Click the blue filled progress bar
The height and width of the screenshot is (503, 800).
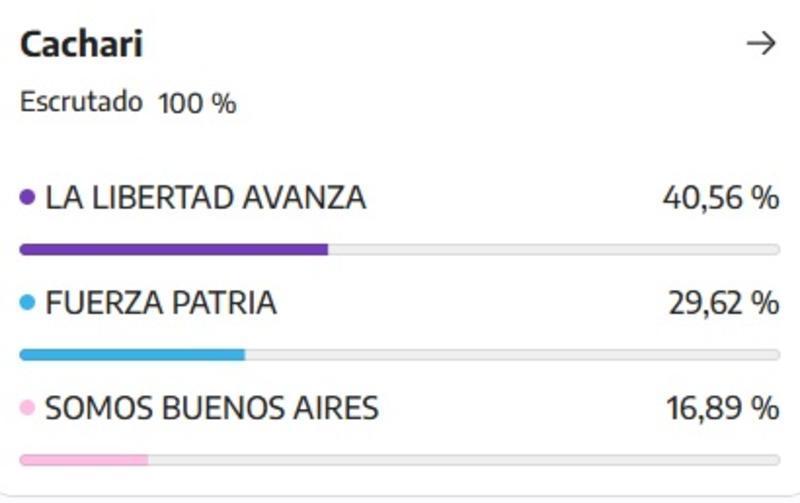tap(132, 355)
